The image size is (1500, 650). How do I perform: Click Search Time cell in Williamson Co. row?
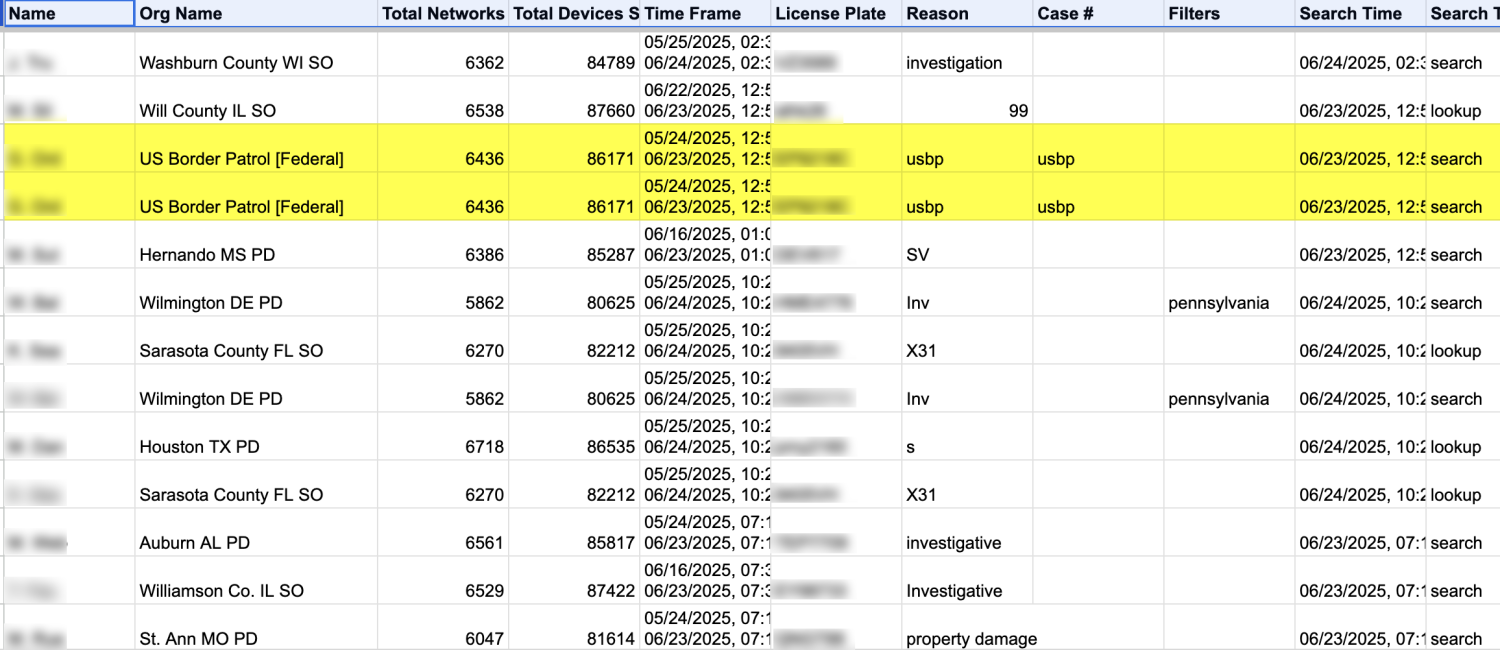1360,581
